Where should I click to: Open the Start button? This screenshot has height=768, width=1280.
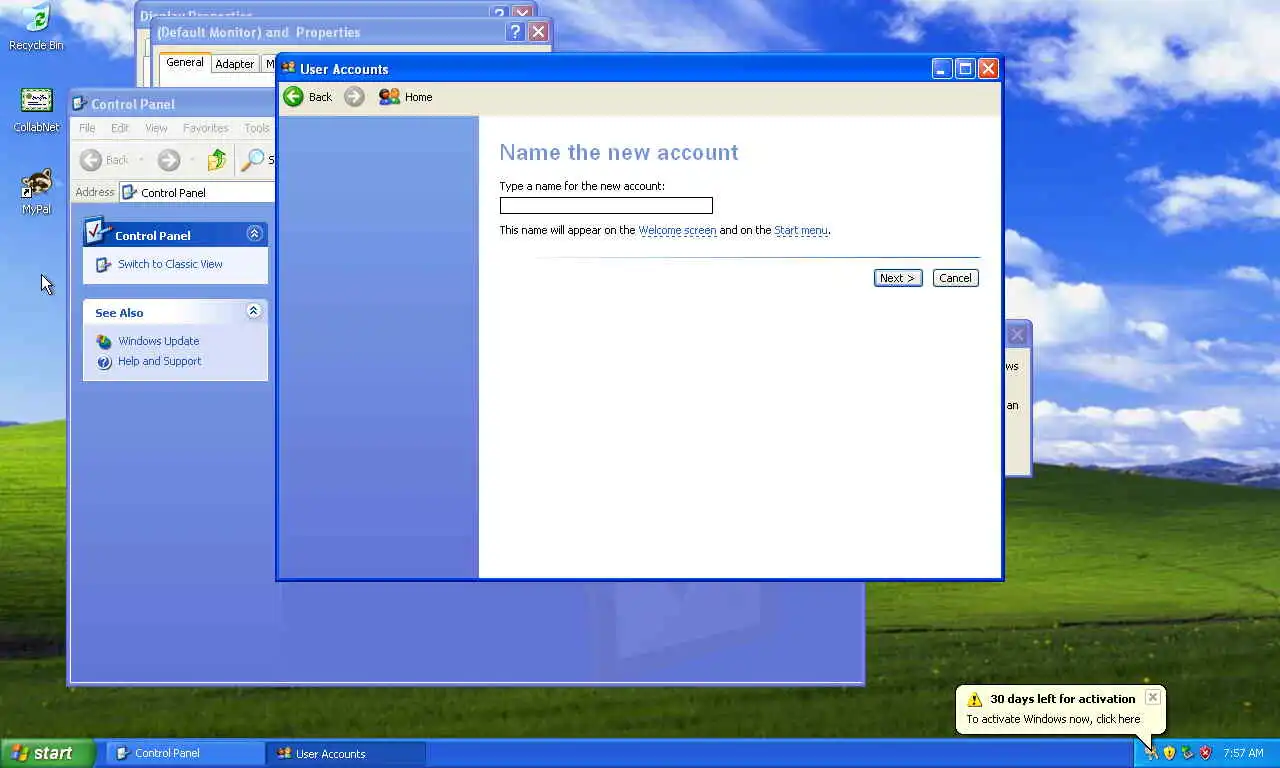point(47,753)
